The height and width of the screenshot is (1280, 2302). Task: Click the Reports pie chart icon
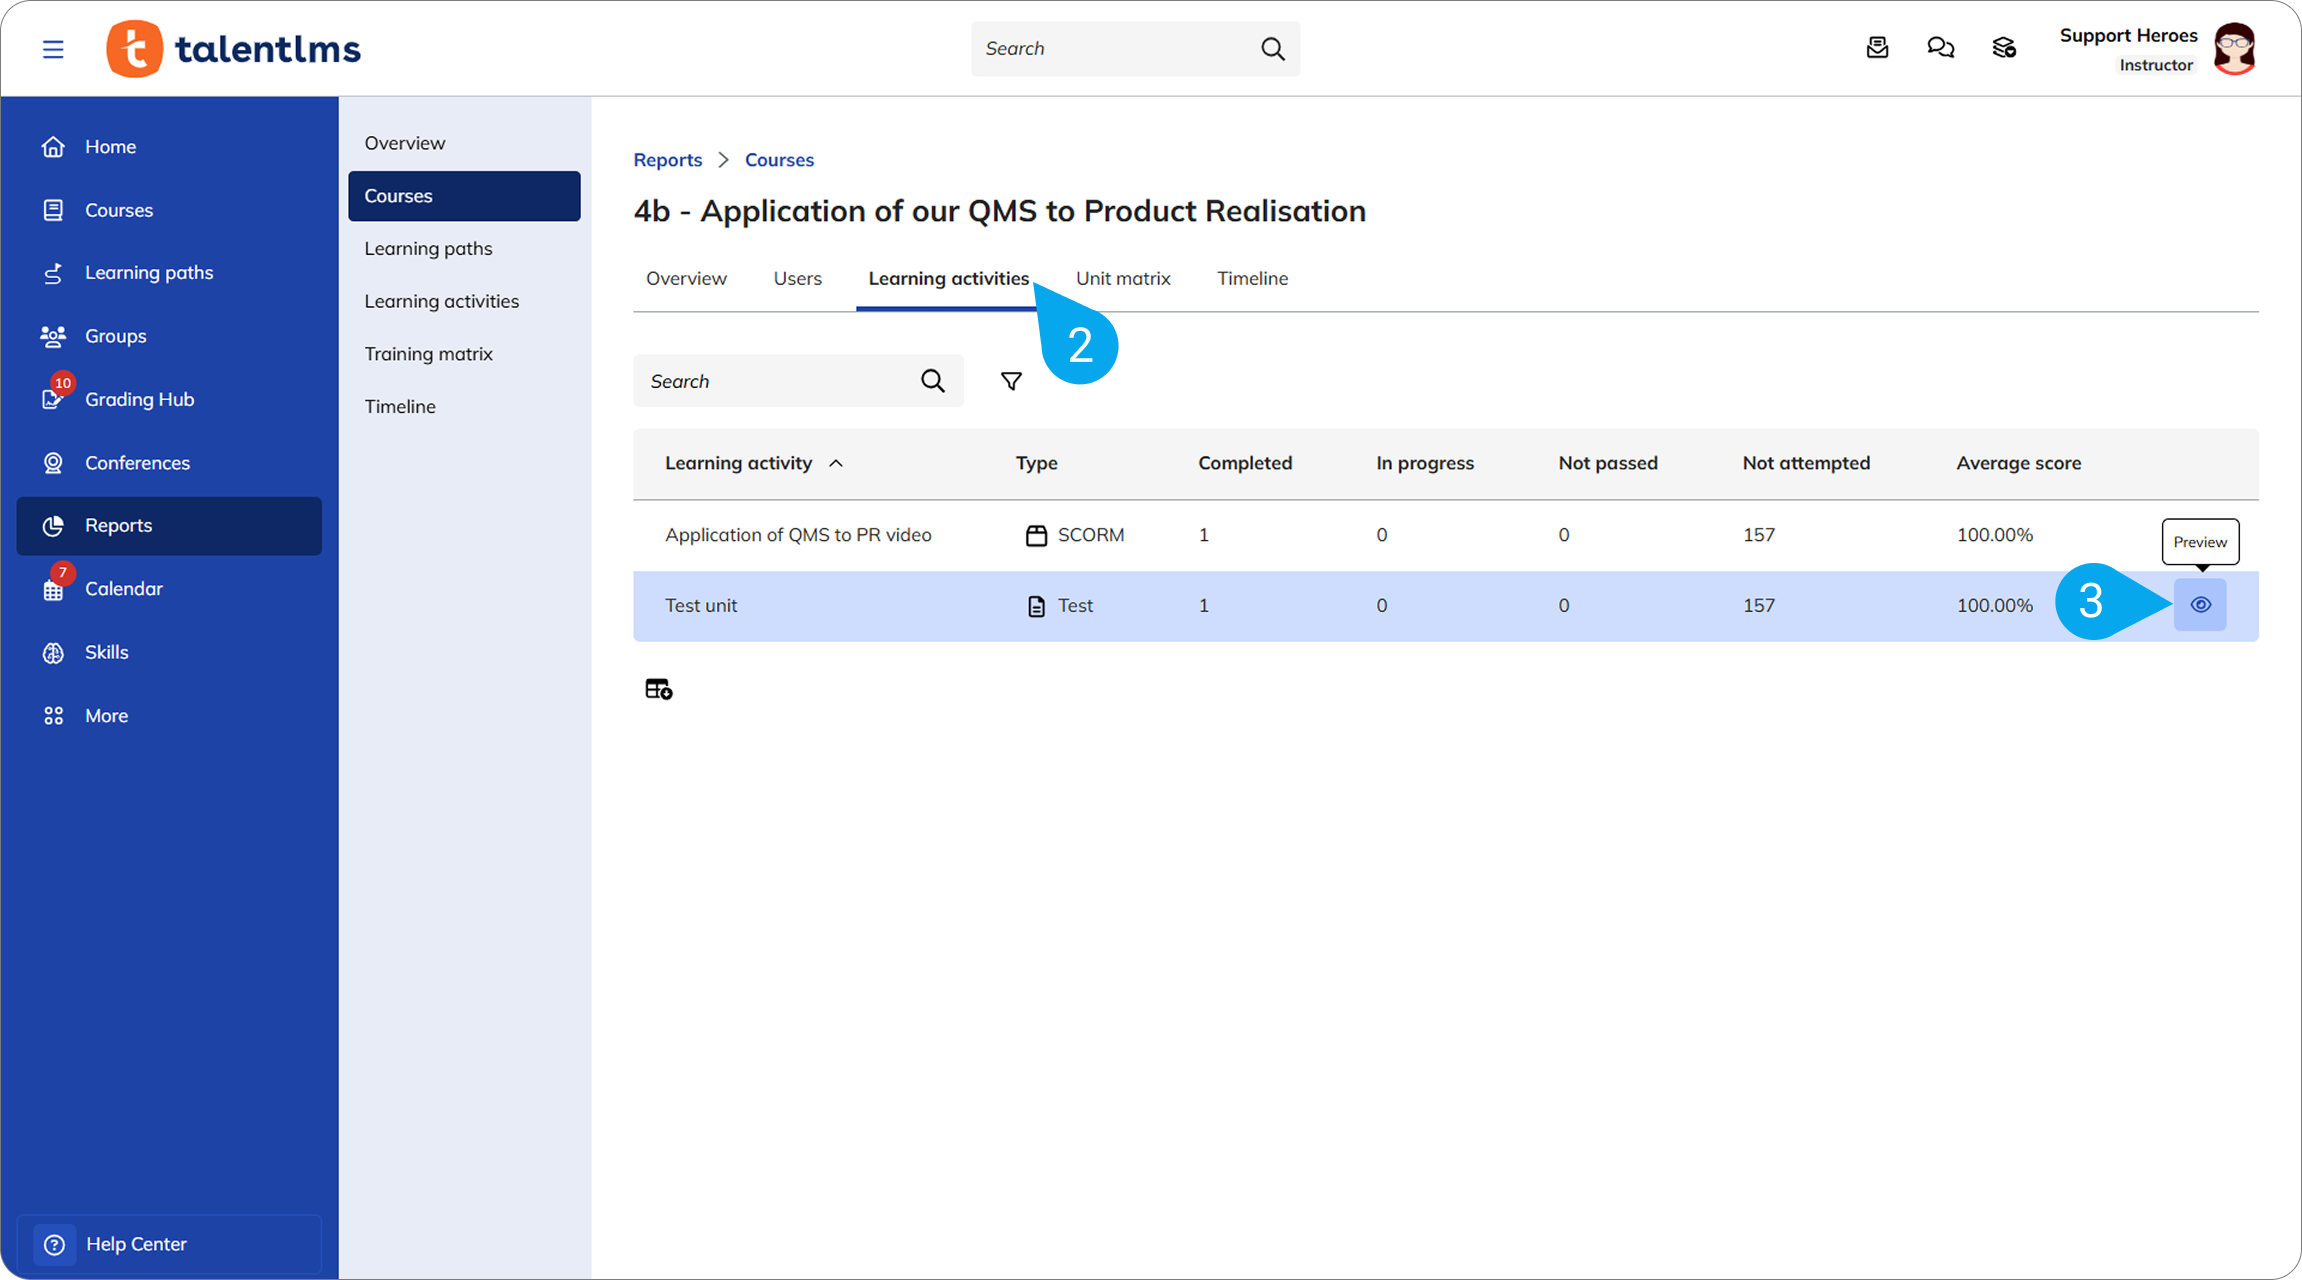(53, 526)
